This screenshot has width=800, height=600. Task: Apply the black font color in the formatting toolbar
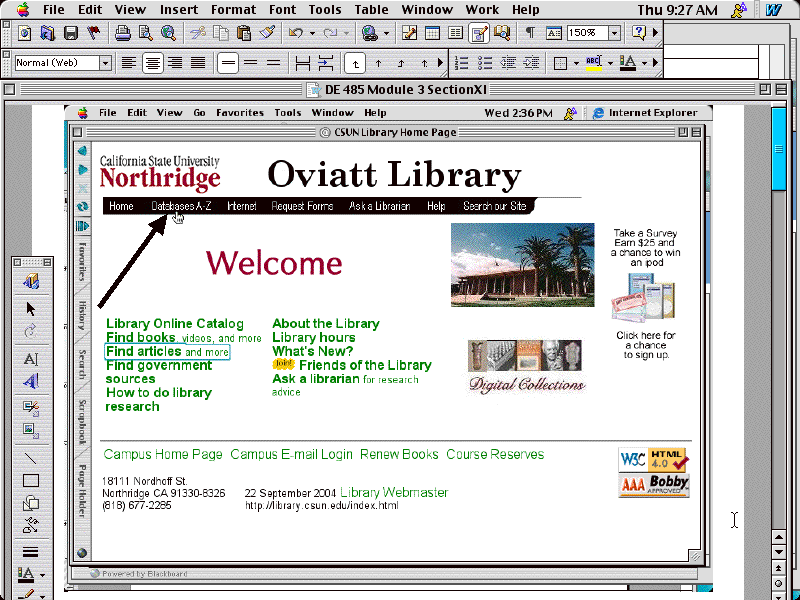click(x=628, y=63)
